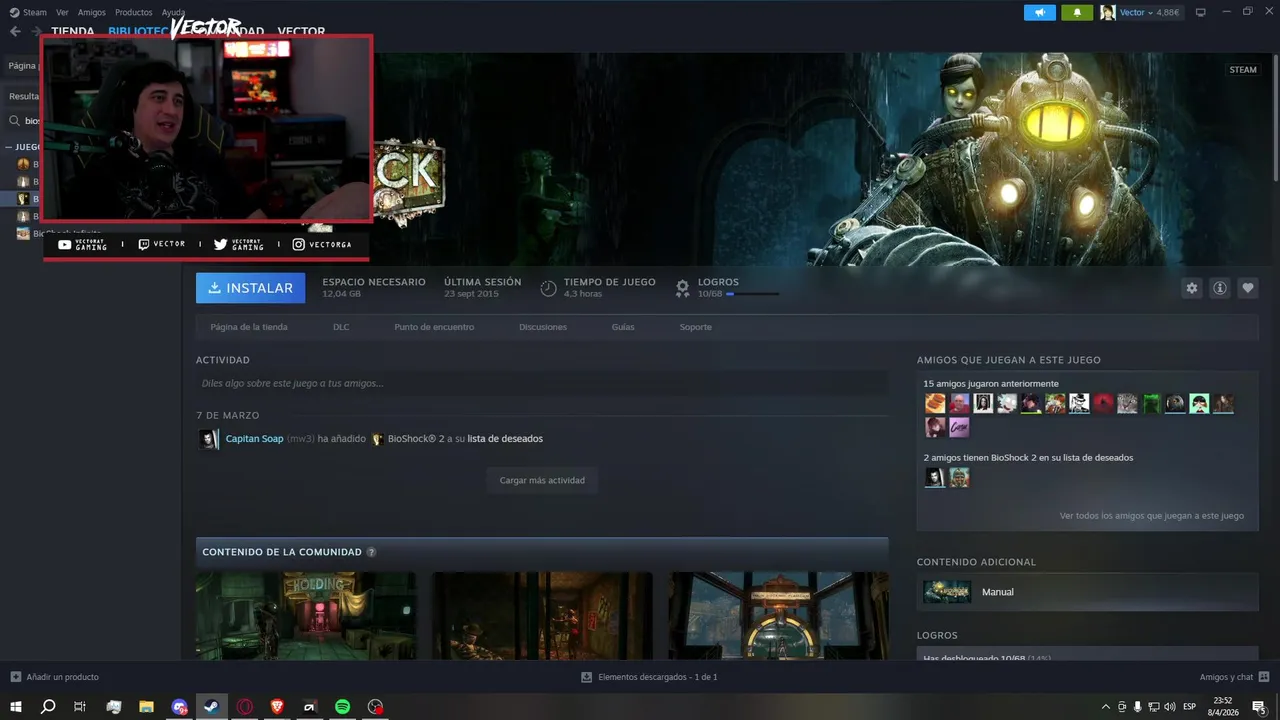Click first wishlist friend avatar

pyautogui.click(x=935, y=477)
